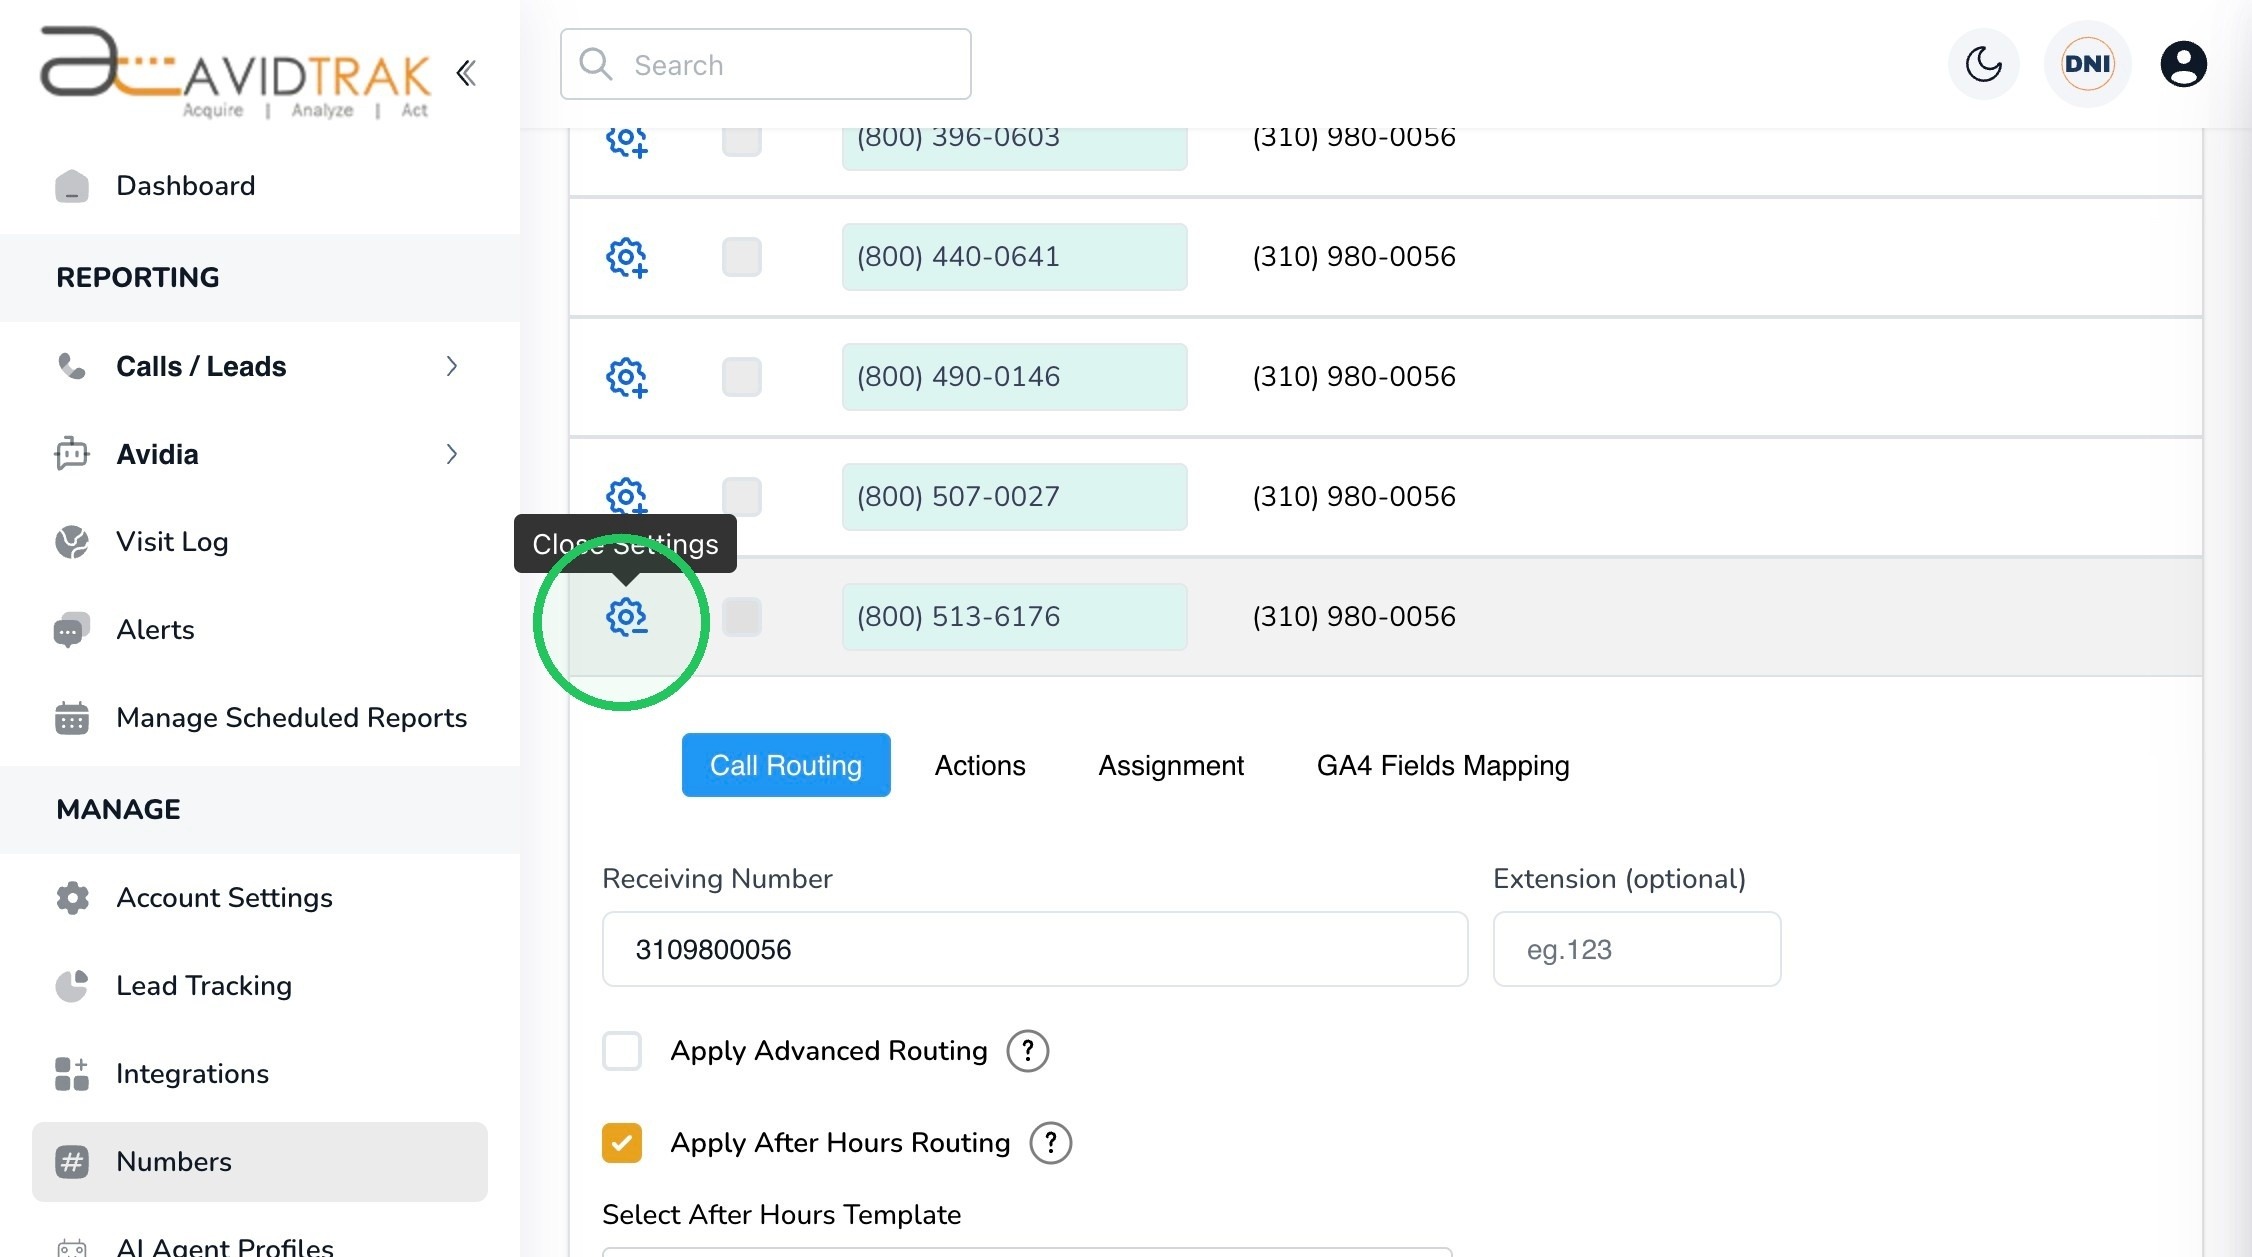Open the DNI badge icon
This screenshot has width=2252, height=1257.
(x=2088, y=64)
